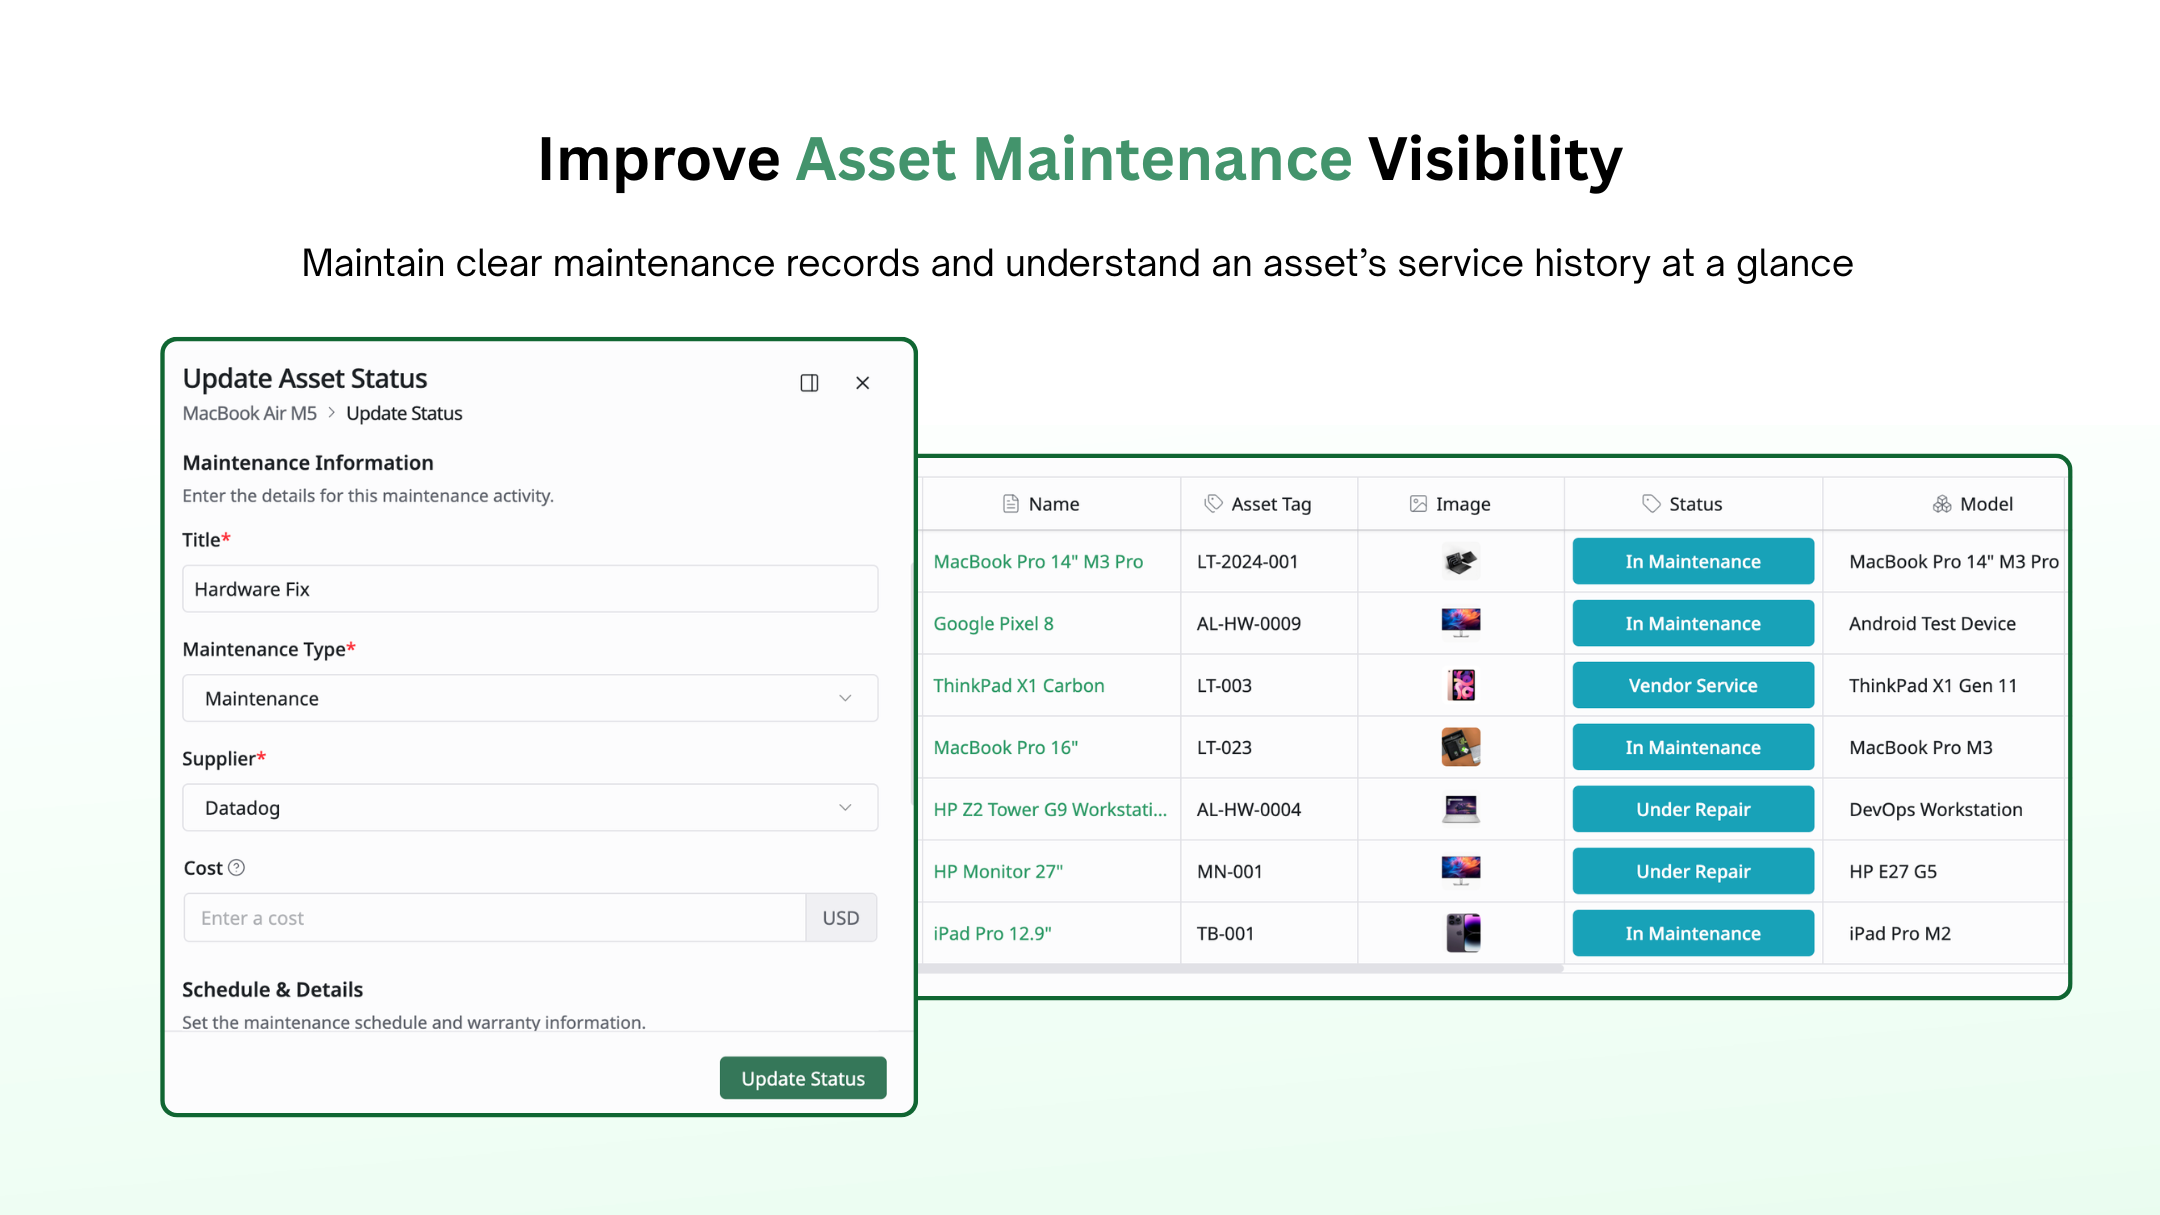Open the Google Pixel 8 asset link
Image resolution: width=2160 pixels, height=1215 pixels.
click(x=993, y=624)
